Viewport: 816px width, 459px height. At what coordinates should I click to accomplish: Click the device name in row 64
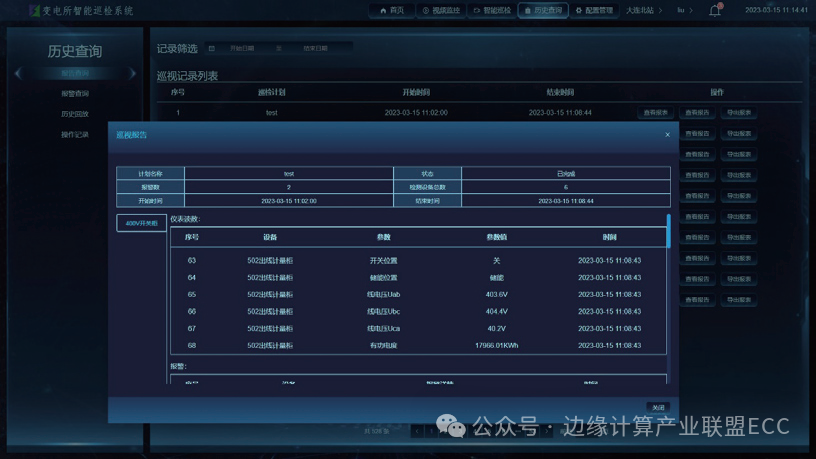270,278
